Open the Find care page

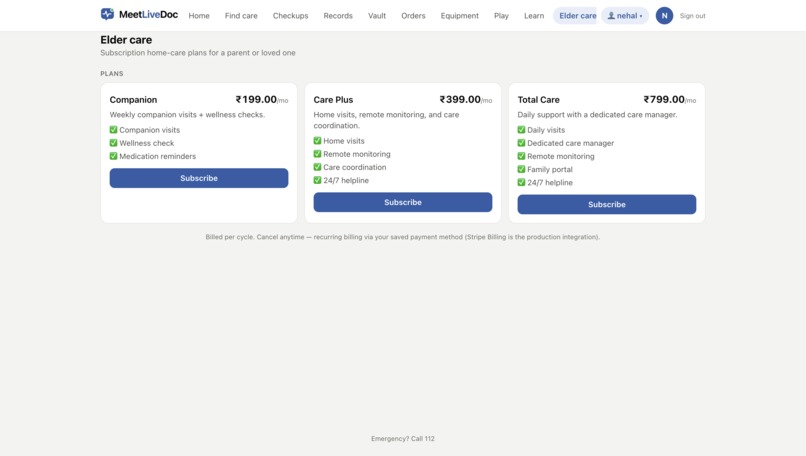[241, 16]
